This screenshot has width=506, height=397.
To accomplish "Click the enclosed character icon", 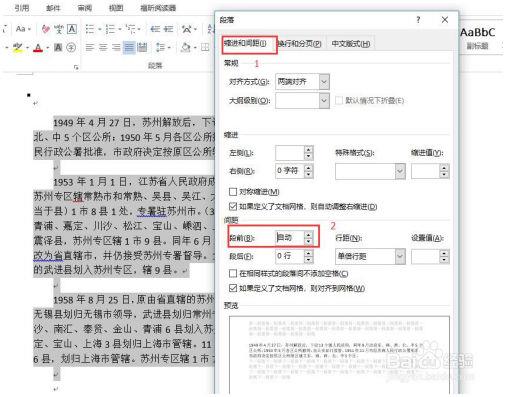I will pyautogui.click(x=71, y=47).
